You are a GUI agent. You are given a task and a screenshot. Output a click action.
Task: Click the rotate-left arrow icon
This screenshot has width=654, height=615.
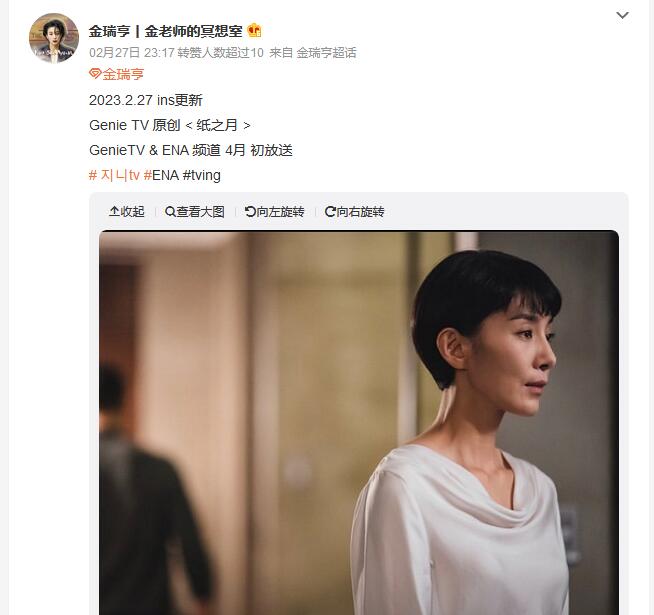pyautogui.click(x=250, y=212)
